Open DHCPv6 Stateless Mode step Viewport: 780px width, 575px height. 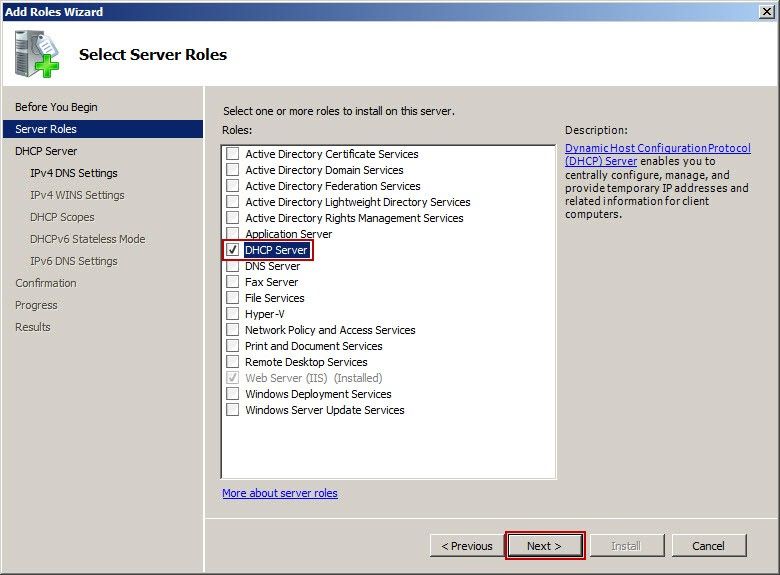(x=88, y=239)
